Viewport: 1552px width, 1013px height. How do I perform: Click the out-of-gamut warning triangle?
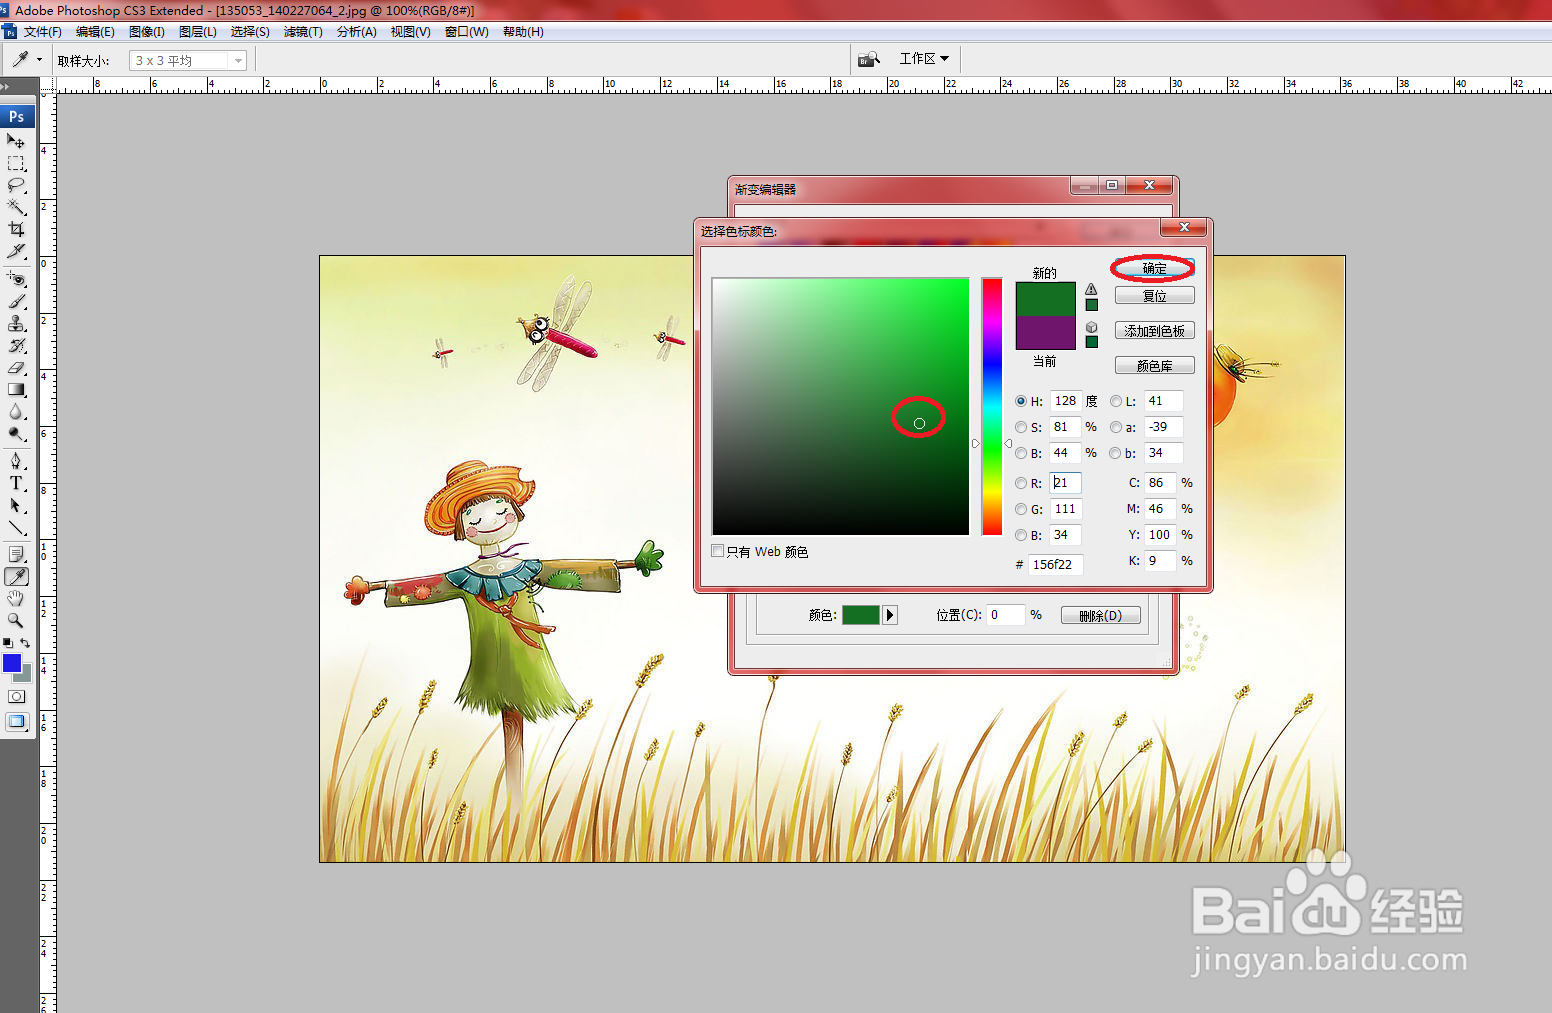1091,289
